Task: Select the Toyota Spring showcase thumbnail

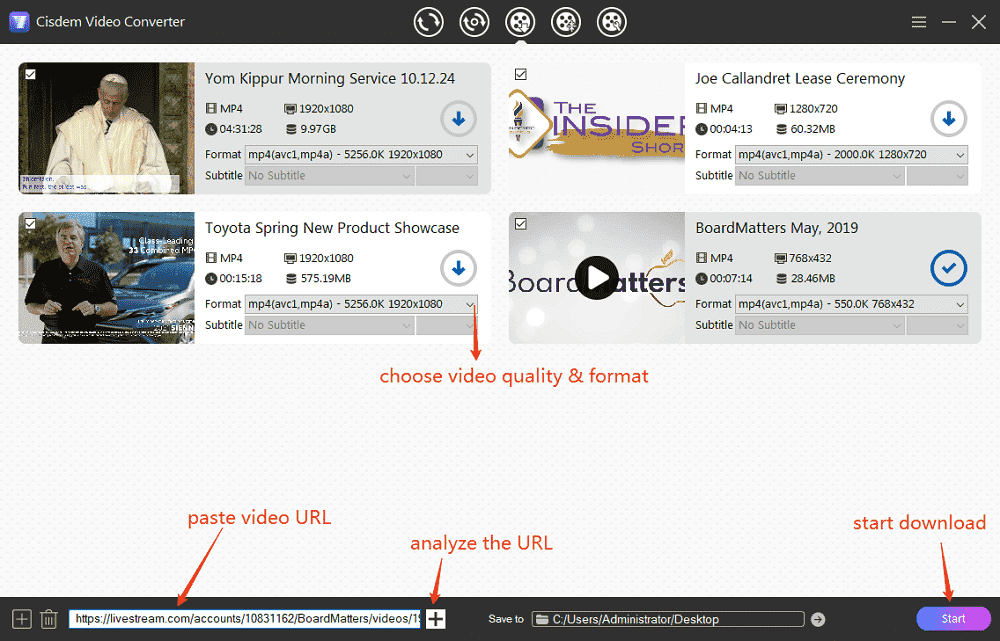Action: [107, 278]
